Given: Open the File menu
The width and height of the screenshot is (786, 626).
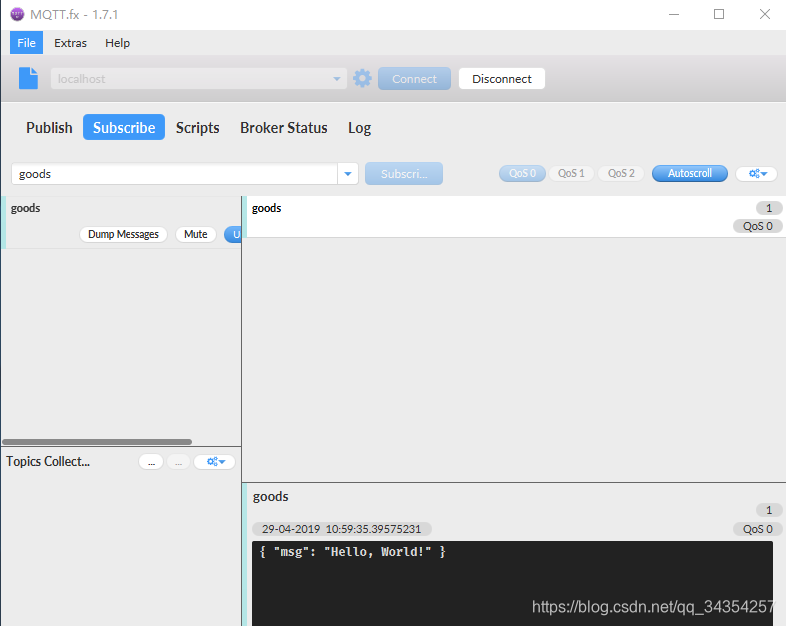Looking at the screenshot, I should [x=27, y=43].
